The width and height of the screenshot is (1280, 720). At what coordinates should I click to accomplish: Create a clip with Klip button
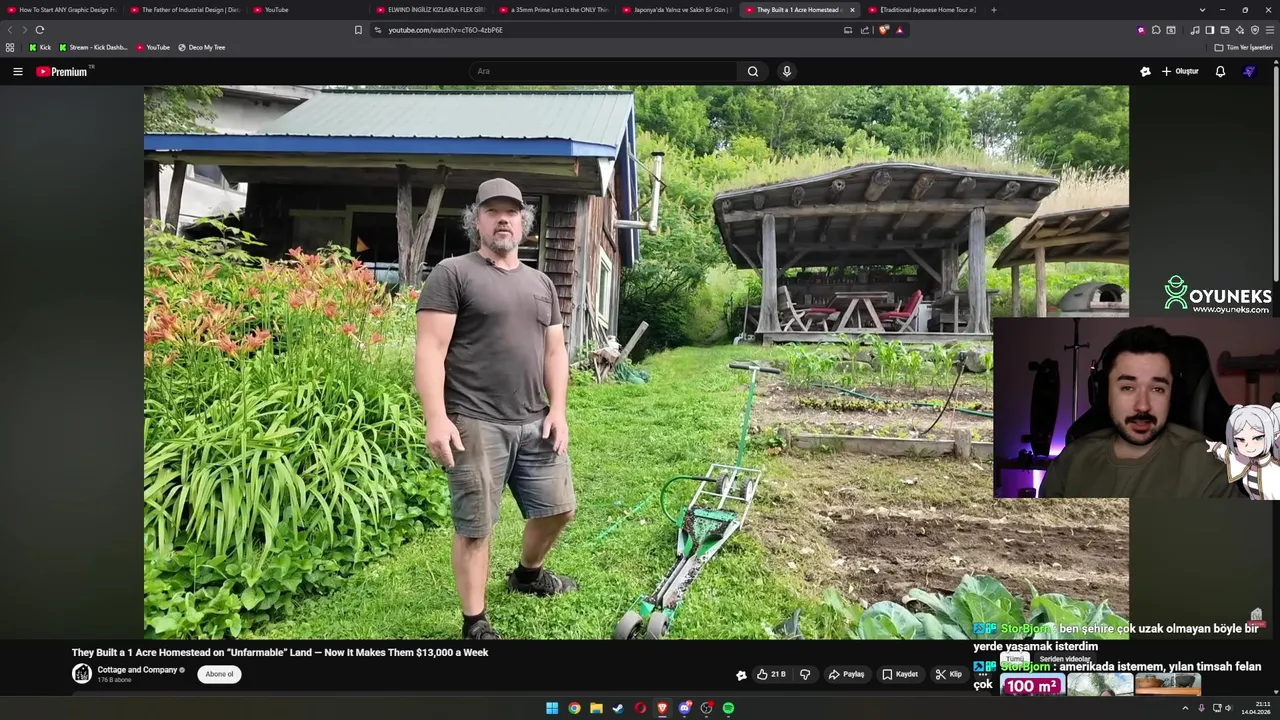948,674
